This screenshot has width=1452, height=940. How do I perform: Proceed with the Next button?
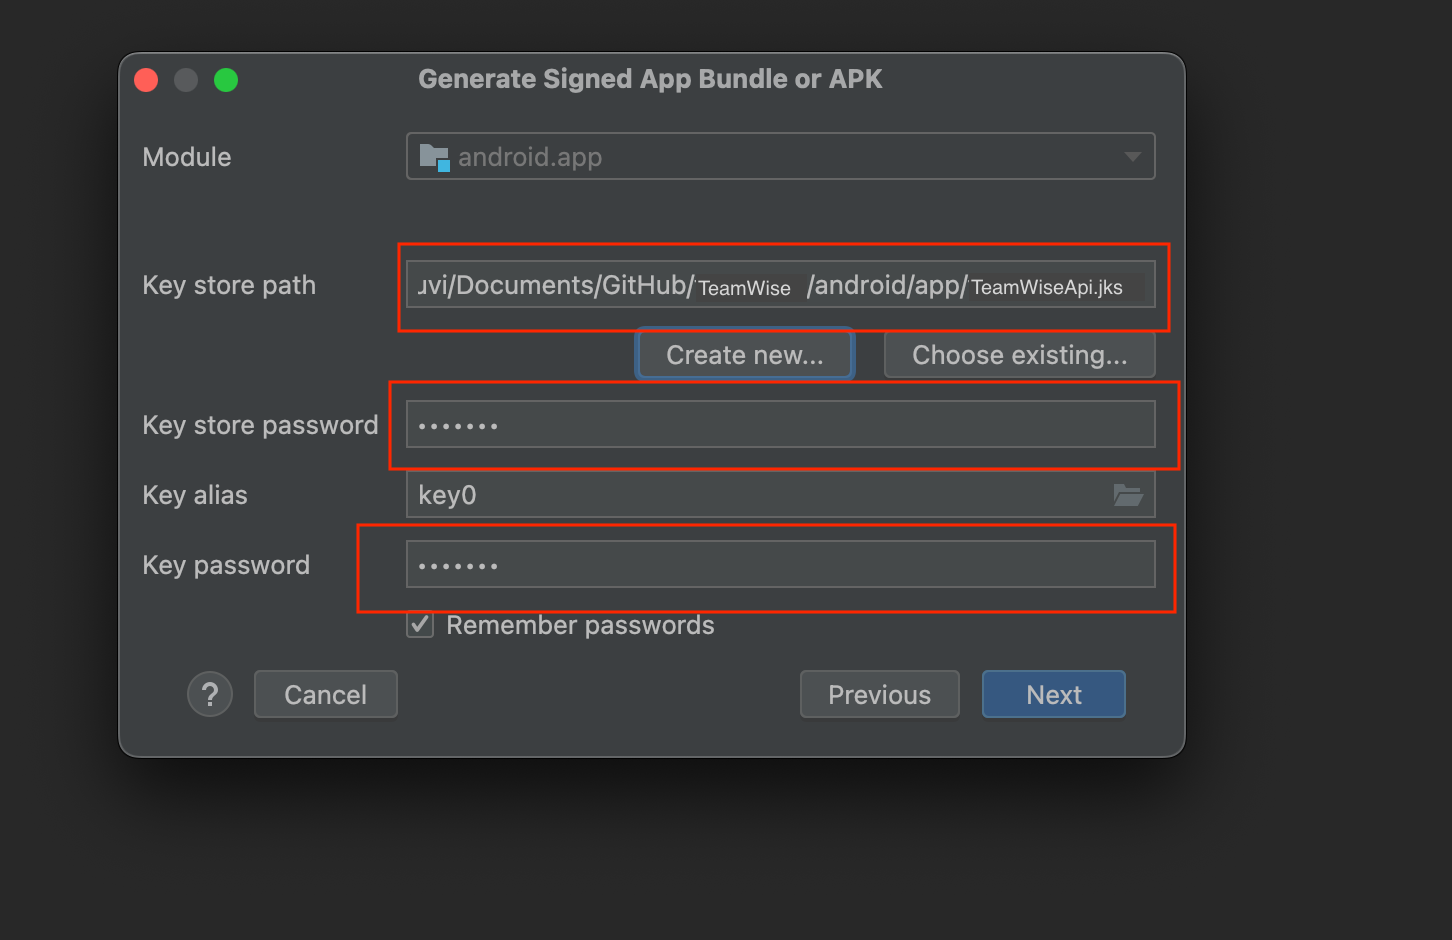[1054, 694]
